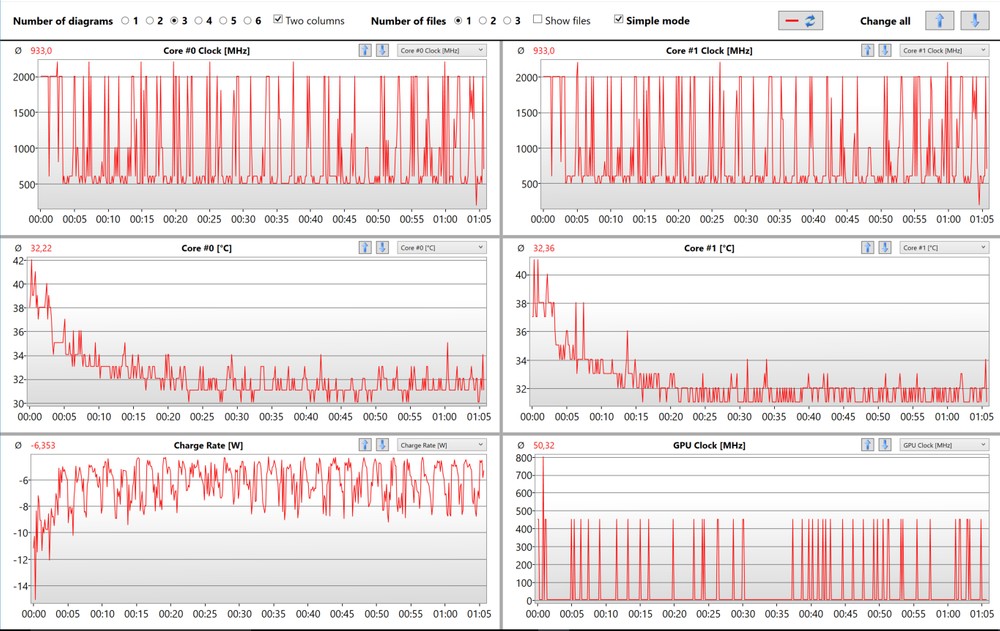Click the Change all up arrow button

939,20
